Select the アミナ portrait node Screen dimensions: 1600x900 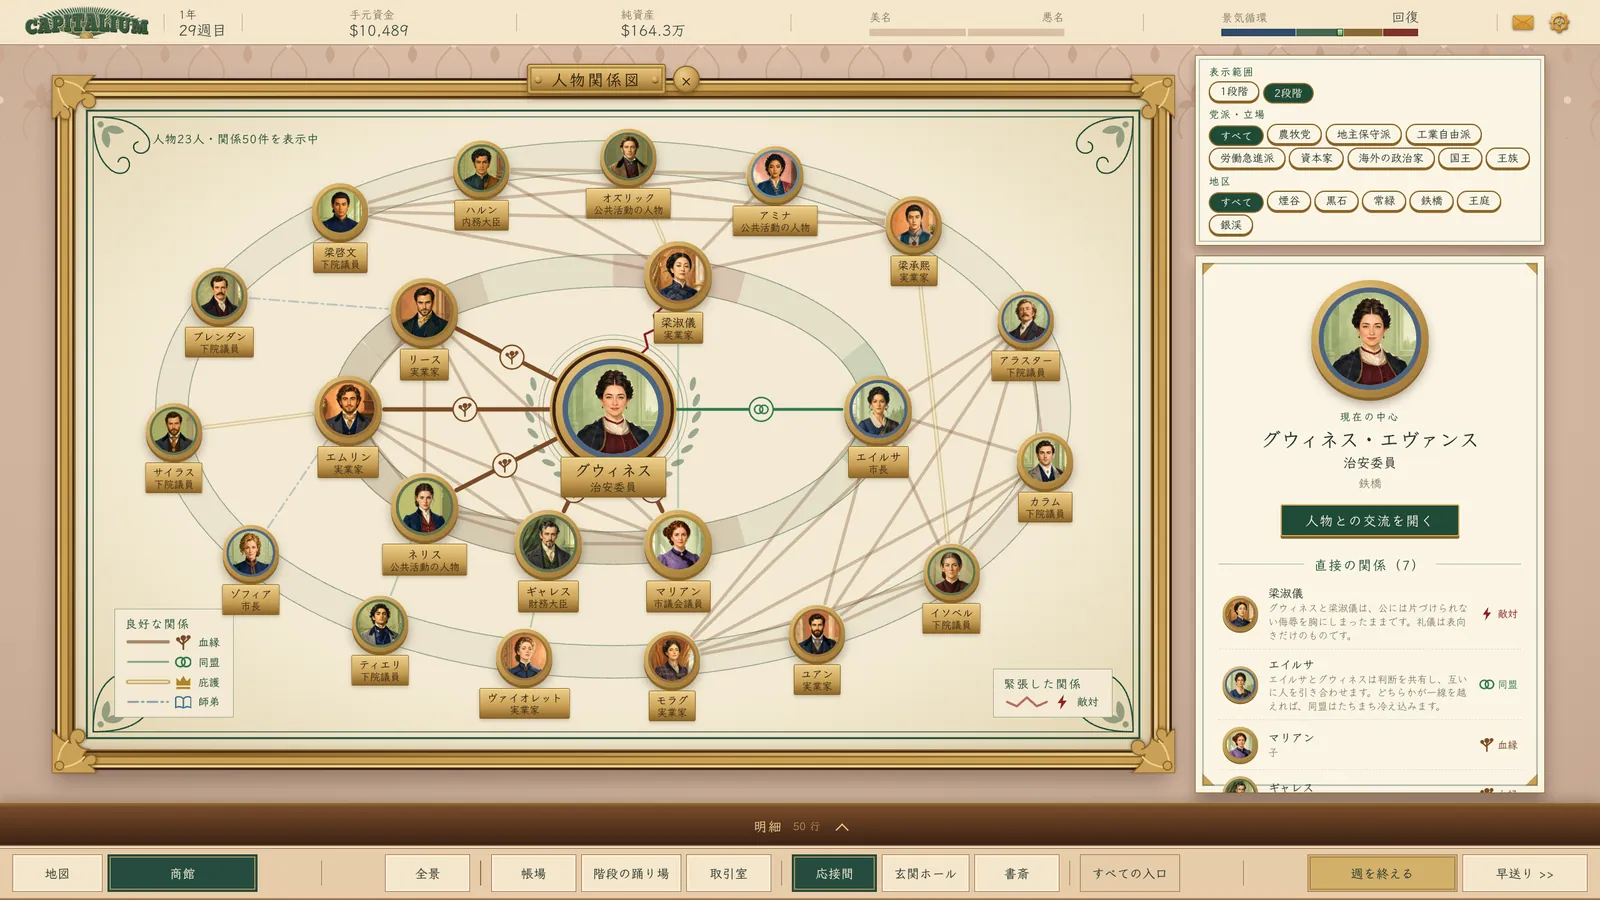click(x=775, y=175)
